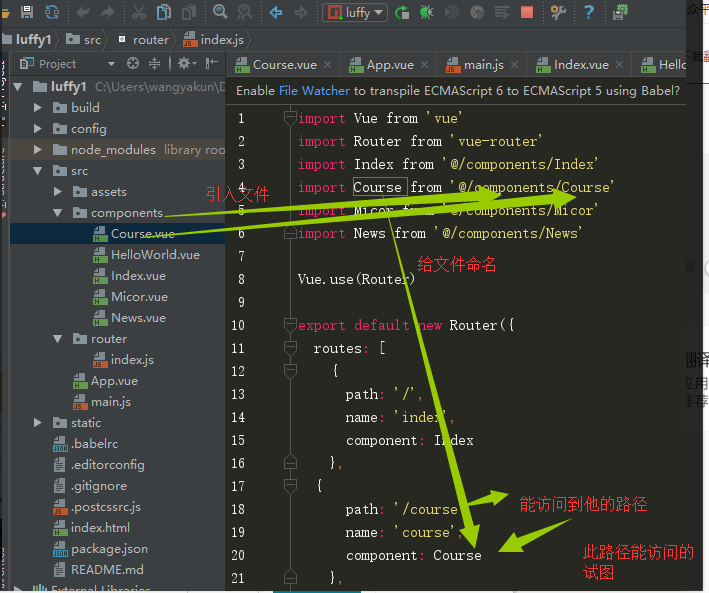Switch to the main.js editor tab
Viewport: 709px width, 593px height.
click(x=482, y=64)
